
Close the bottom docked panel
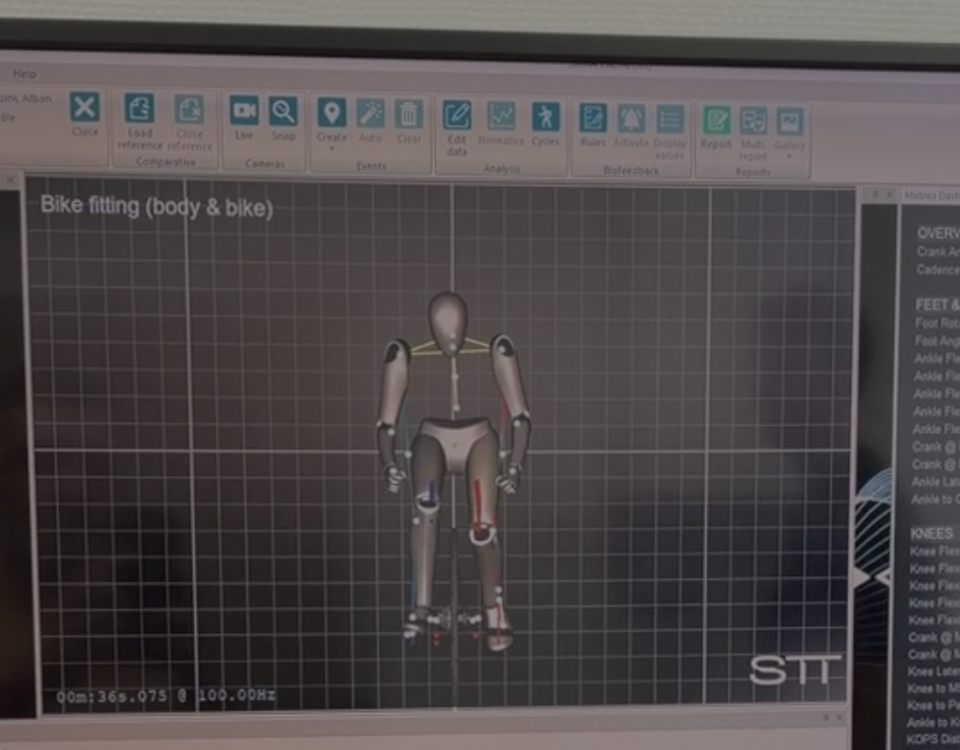point(839,718)
